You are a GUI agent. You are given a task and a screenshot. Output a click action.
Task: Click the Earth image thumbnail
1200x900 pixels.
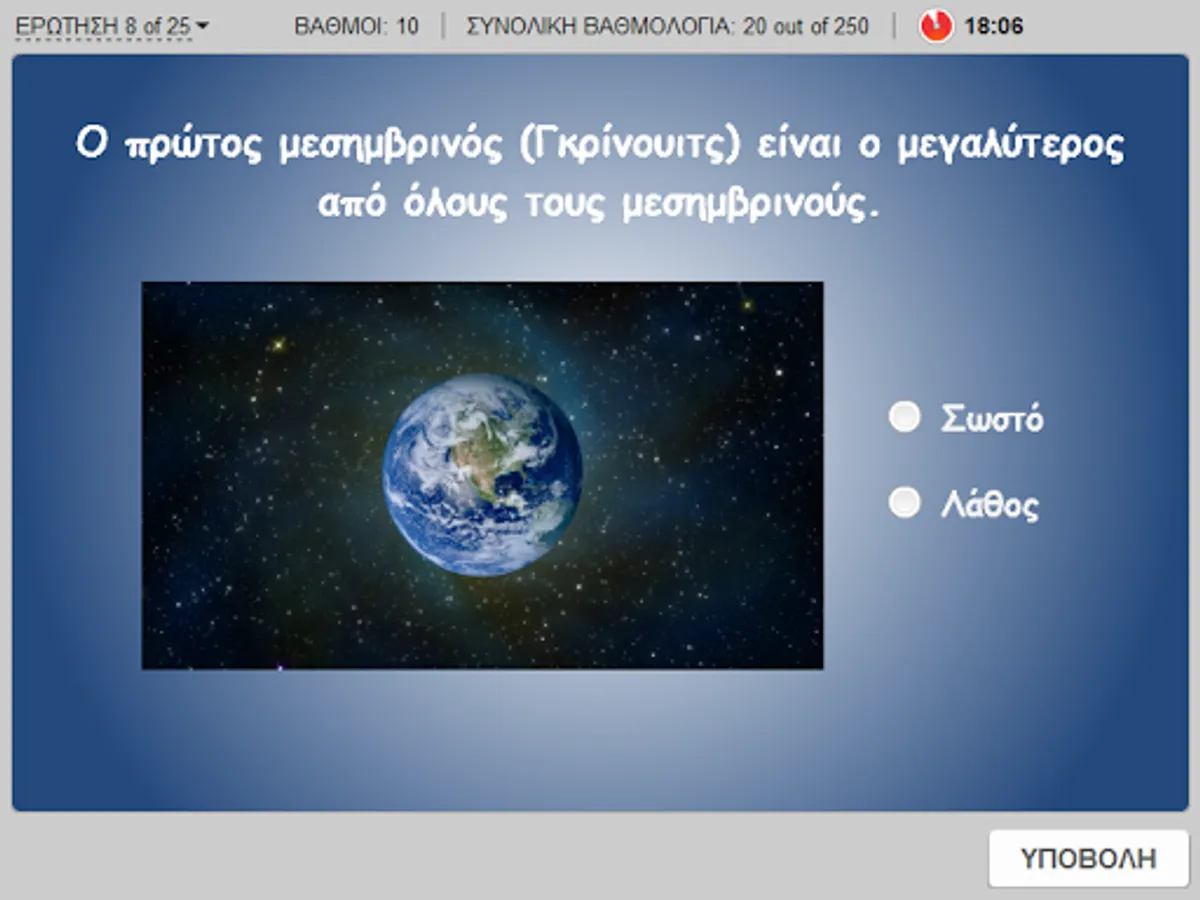[x=482, y=475]
